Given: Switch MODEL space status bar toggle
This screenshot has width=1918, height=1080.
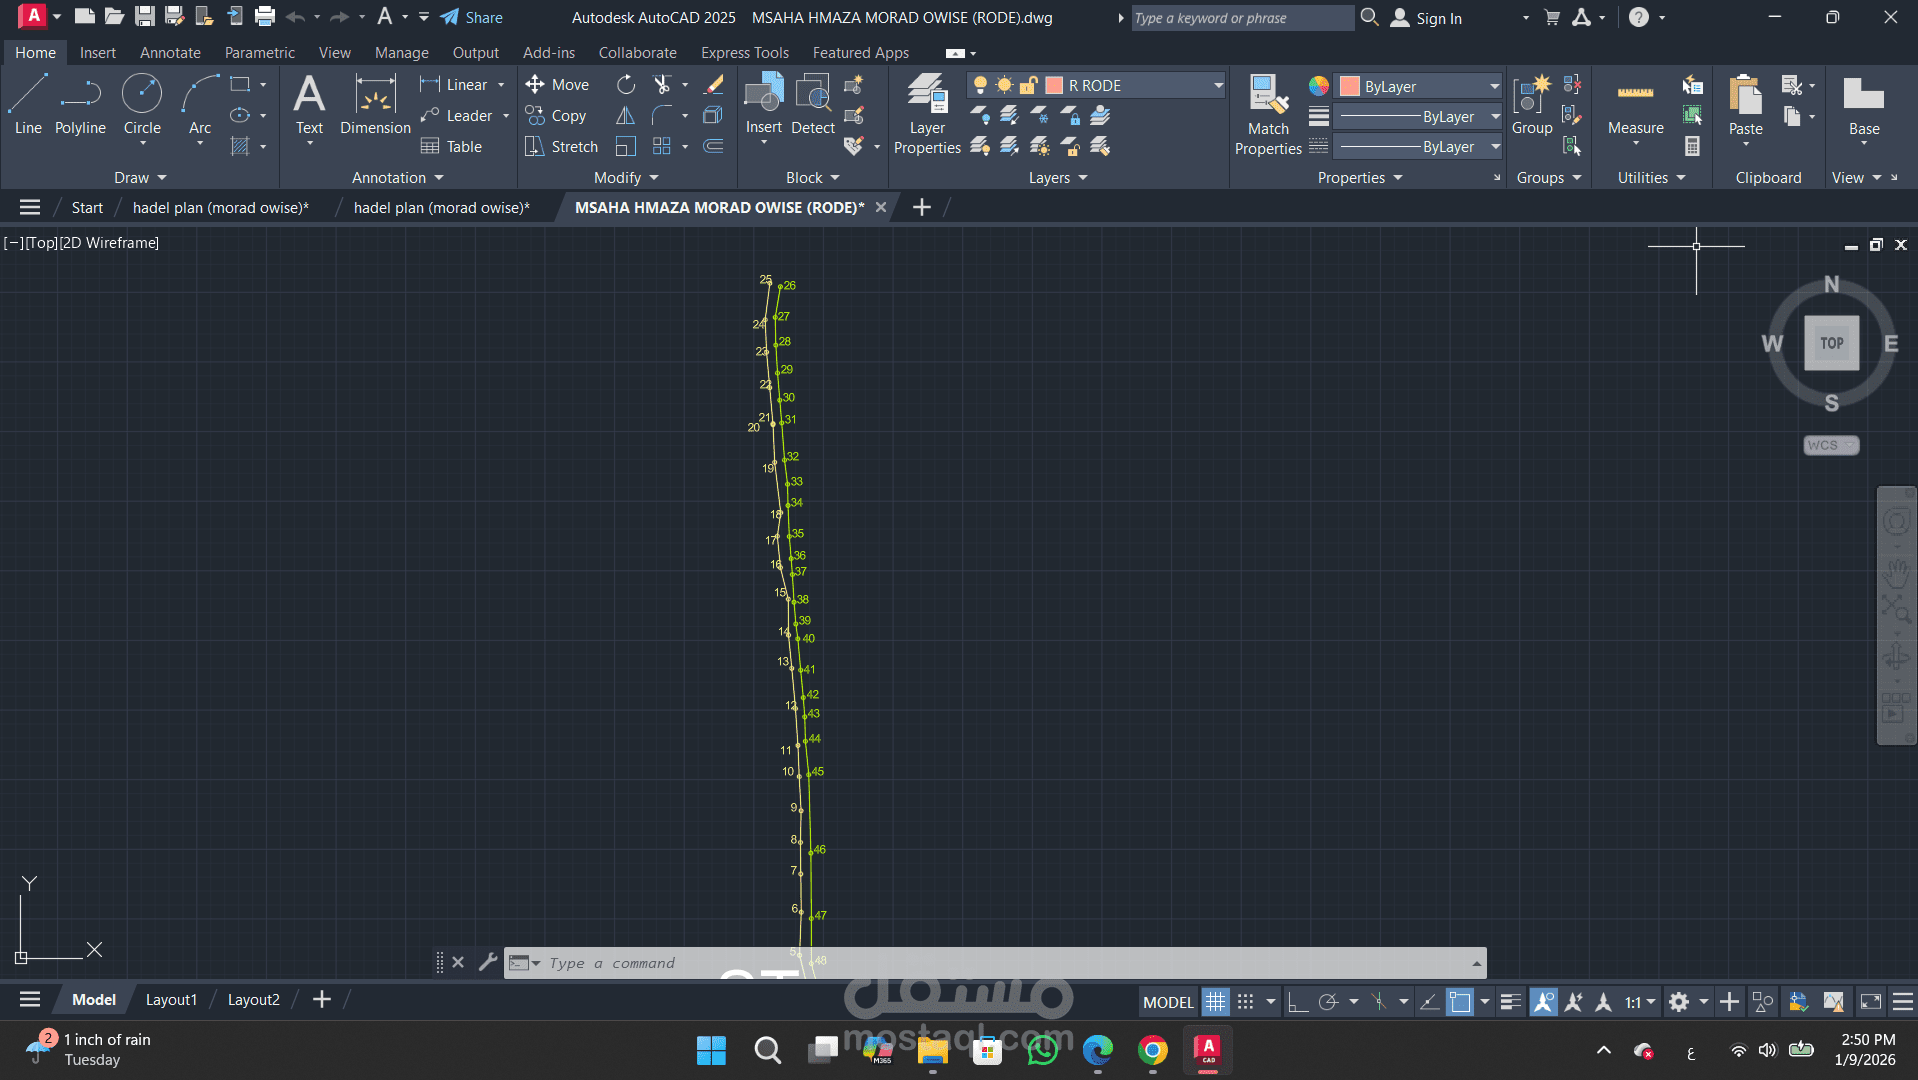Looking at the screenshot, I should [x=1168, y=1002].
